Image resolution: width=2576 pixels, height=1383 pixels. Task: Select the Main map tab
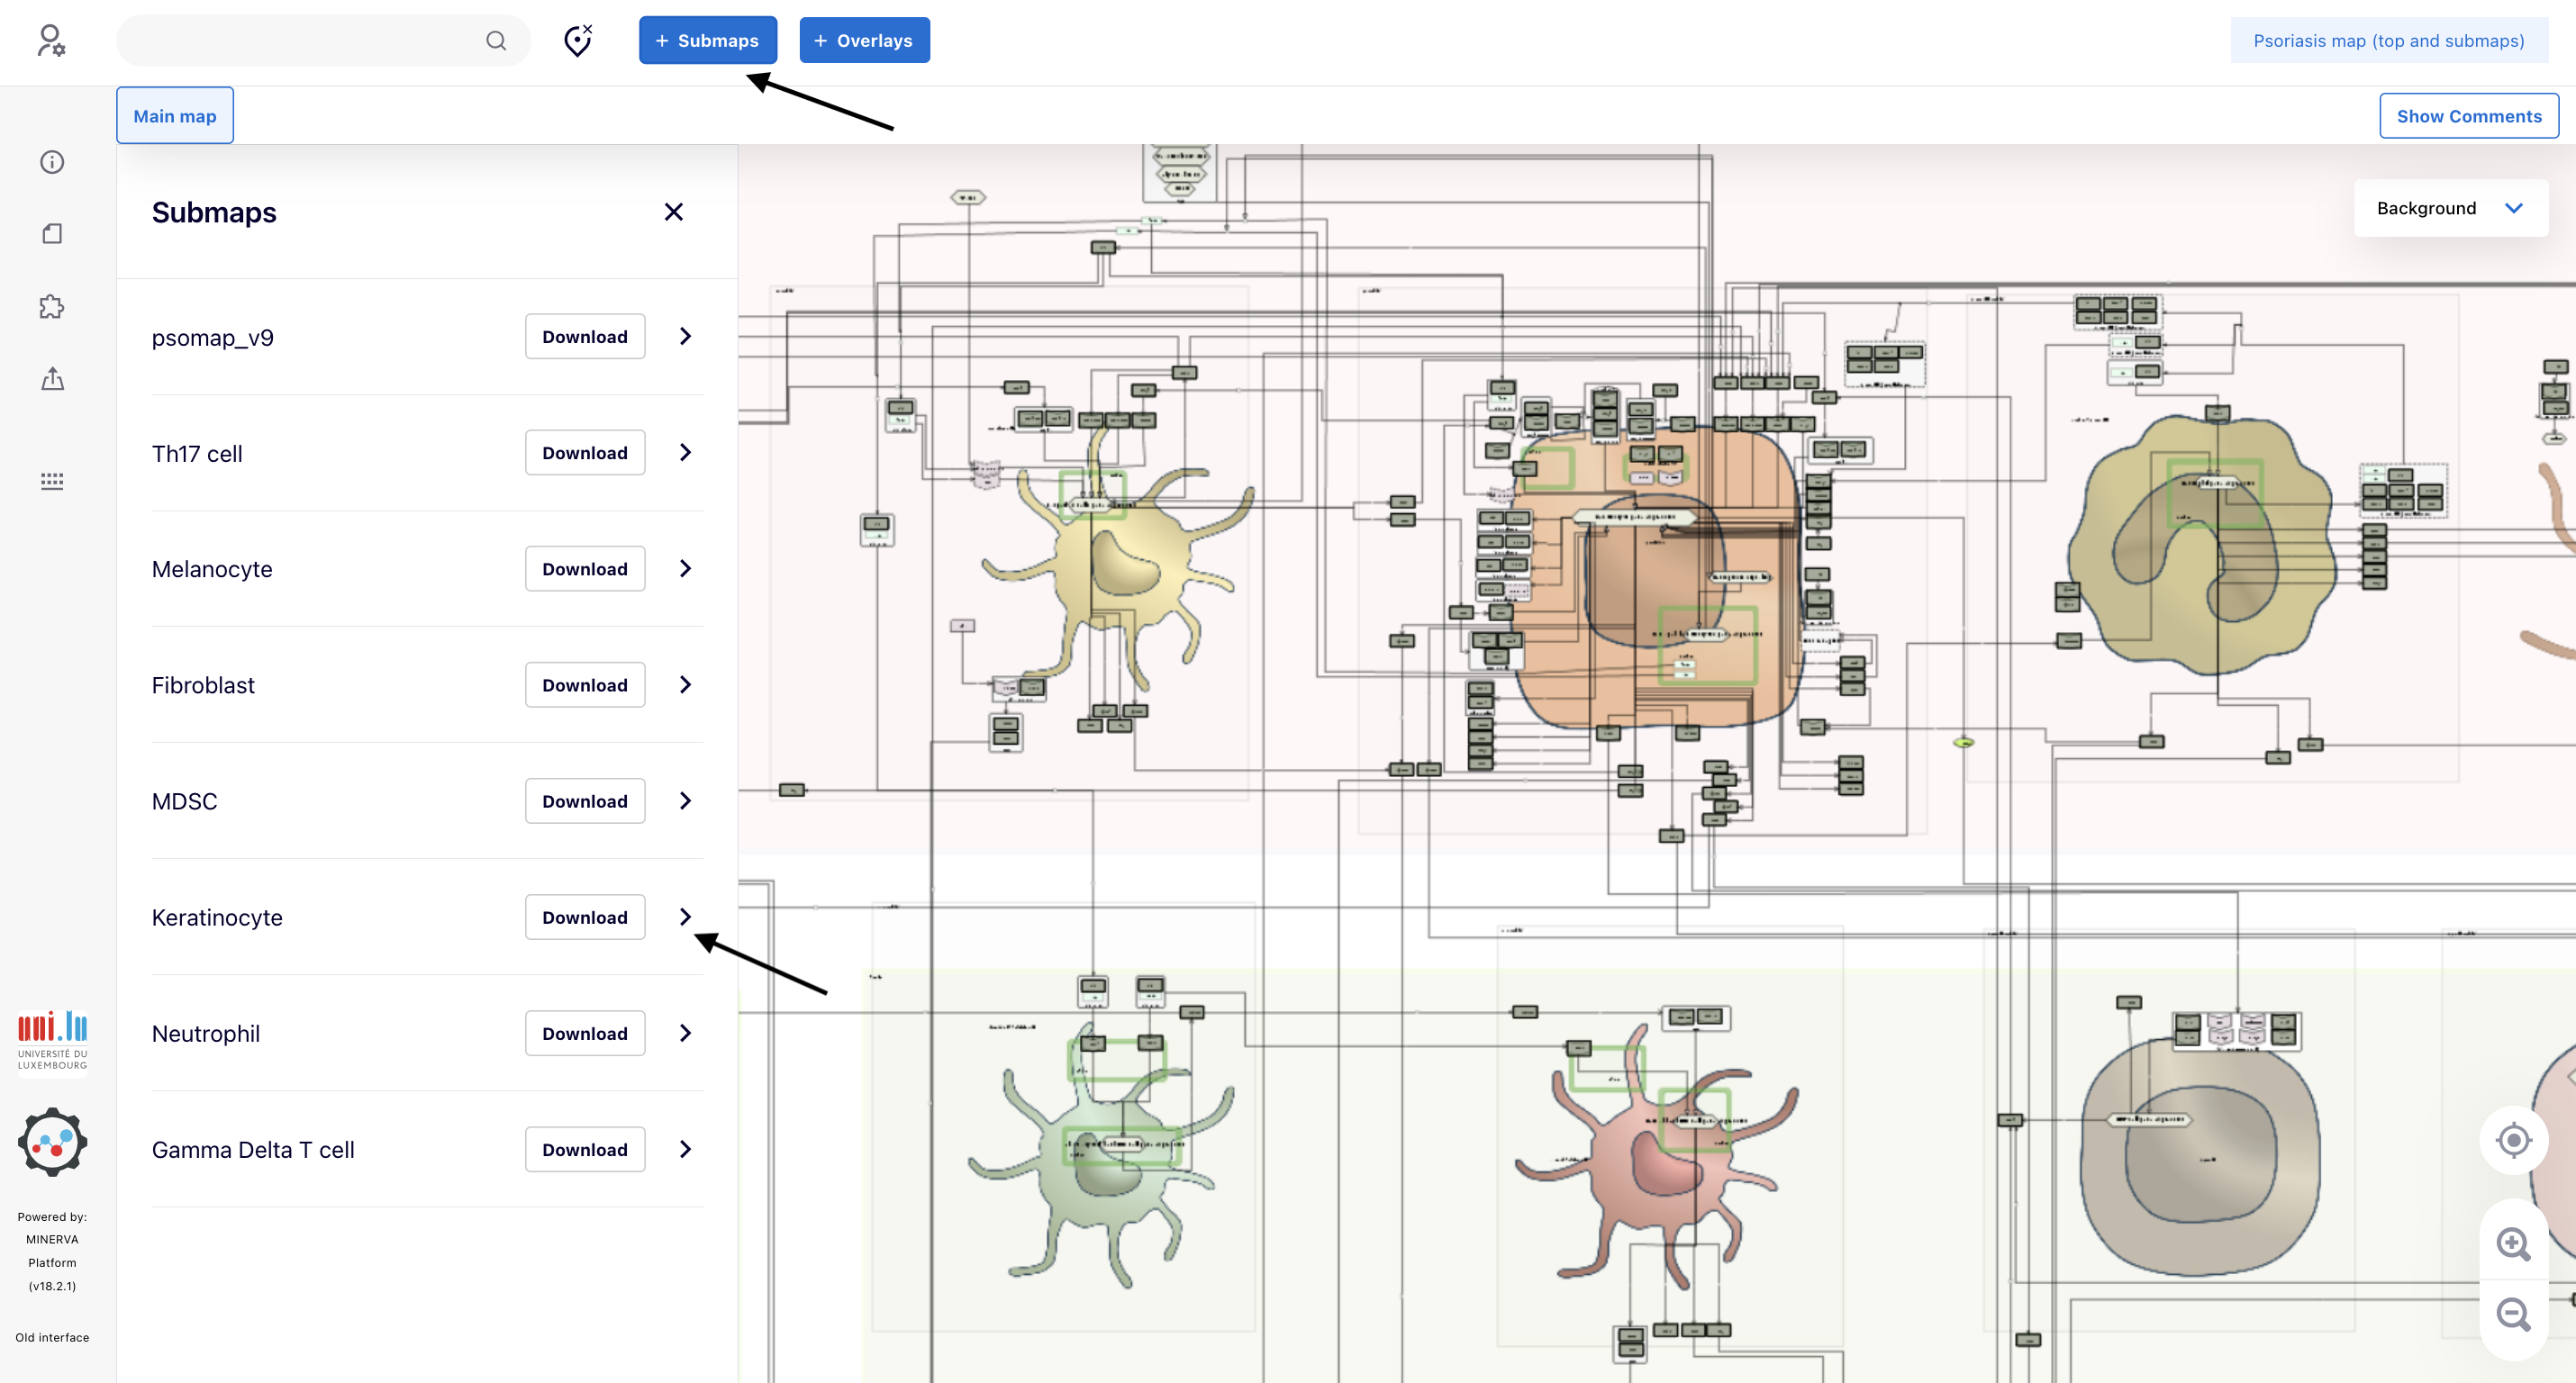[175, 116]
